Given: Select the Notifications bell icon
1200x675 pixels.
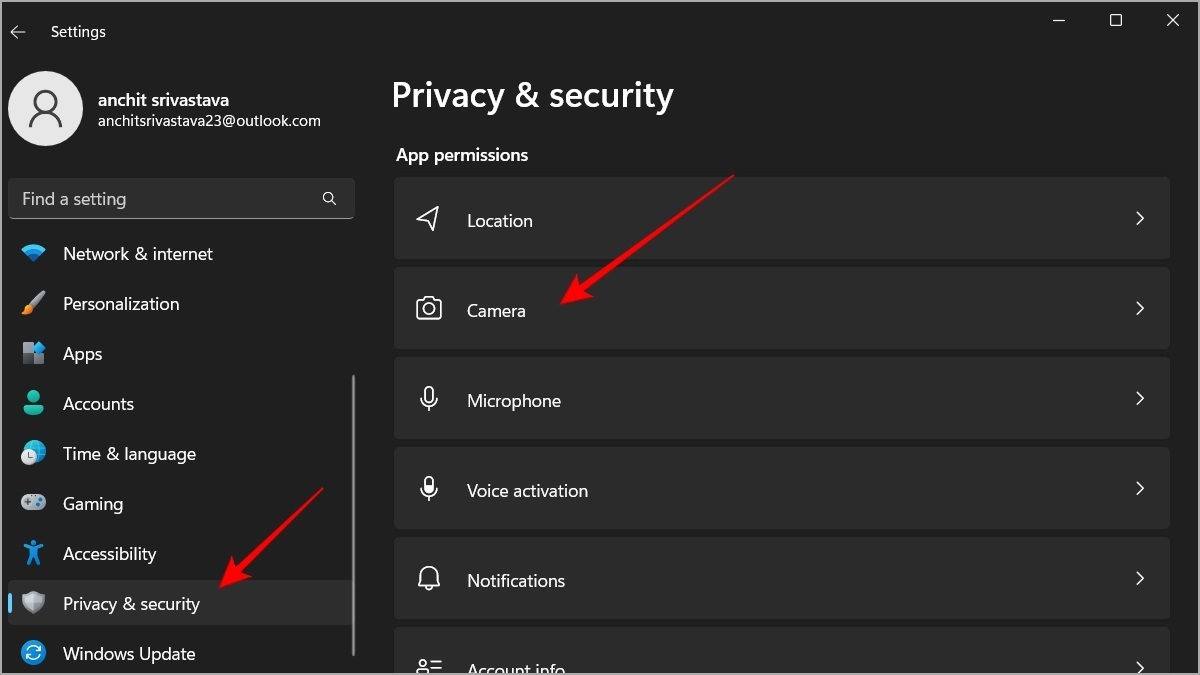Looking at the screenshot, I should click(x=429, y=579).
